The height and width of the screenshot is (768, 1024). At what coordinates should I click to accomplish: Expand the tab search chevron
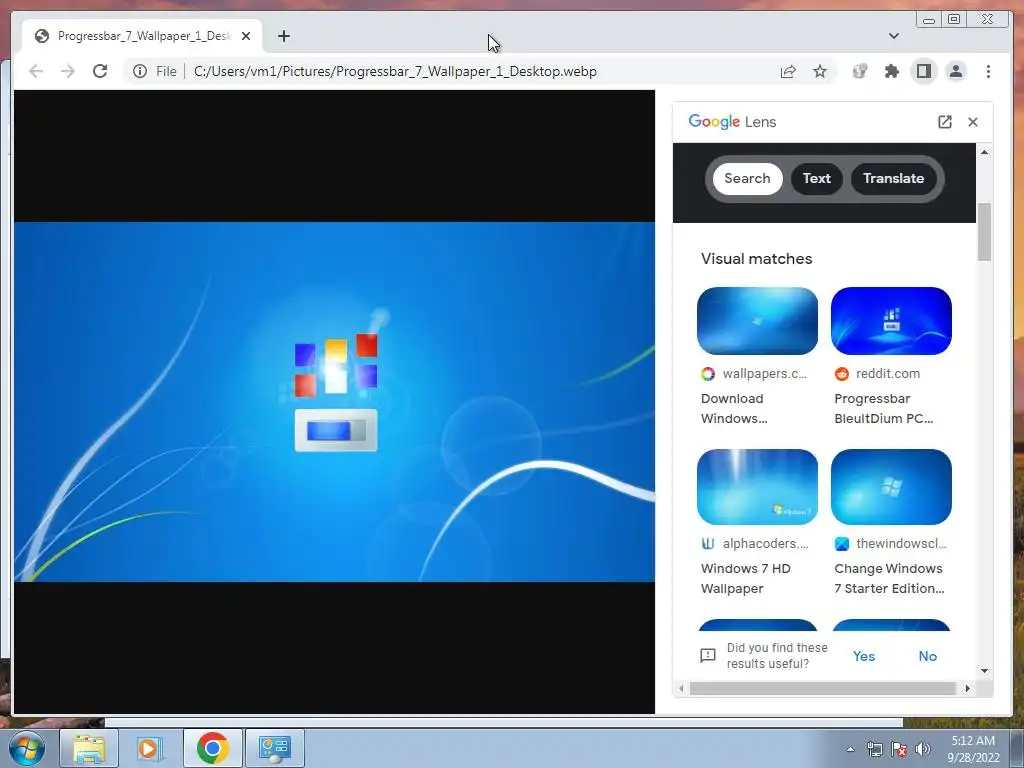893,36
